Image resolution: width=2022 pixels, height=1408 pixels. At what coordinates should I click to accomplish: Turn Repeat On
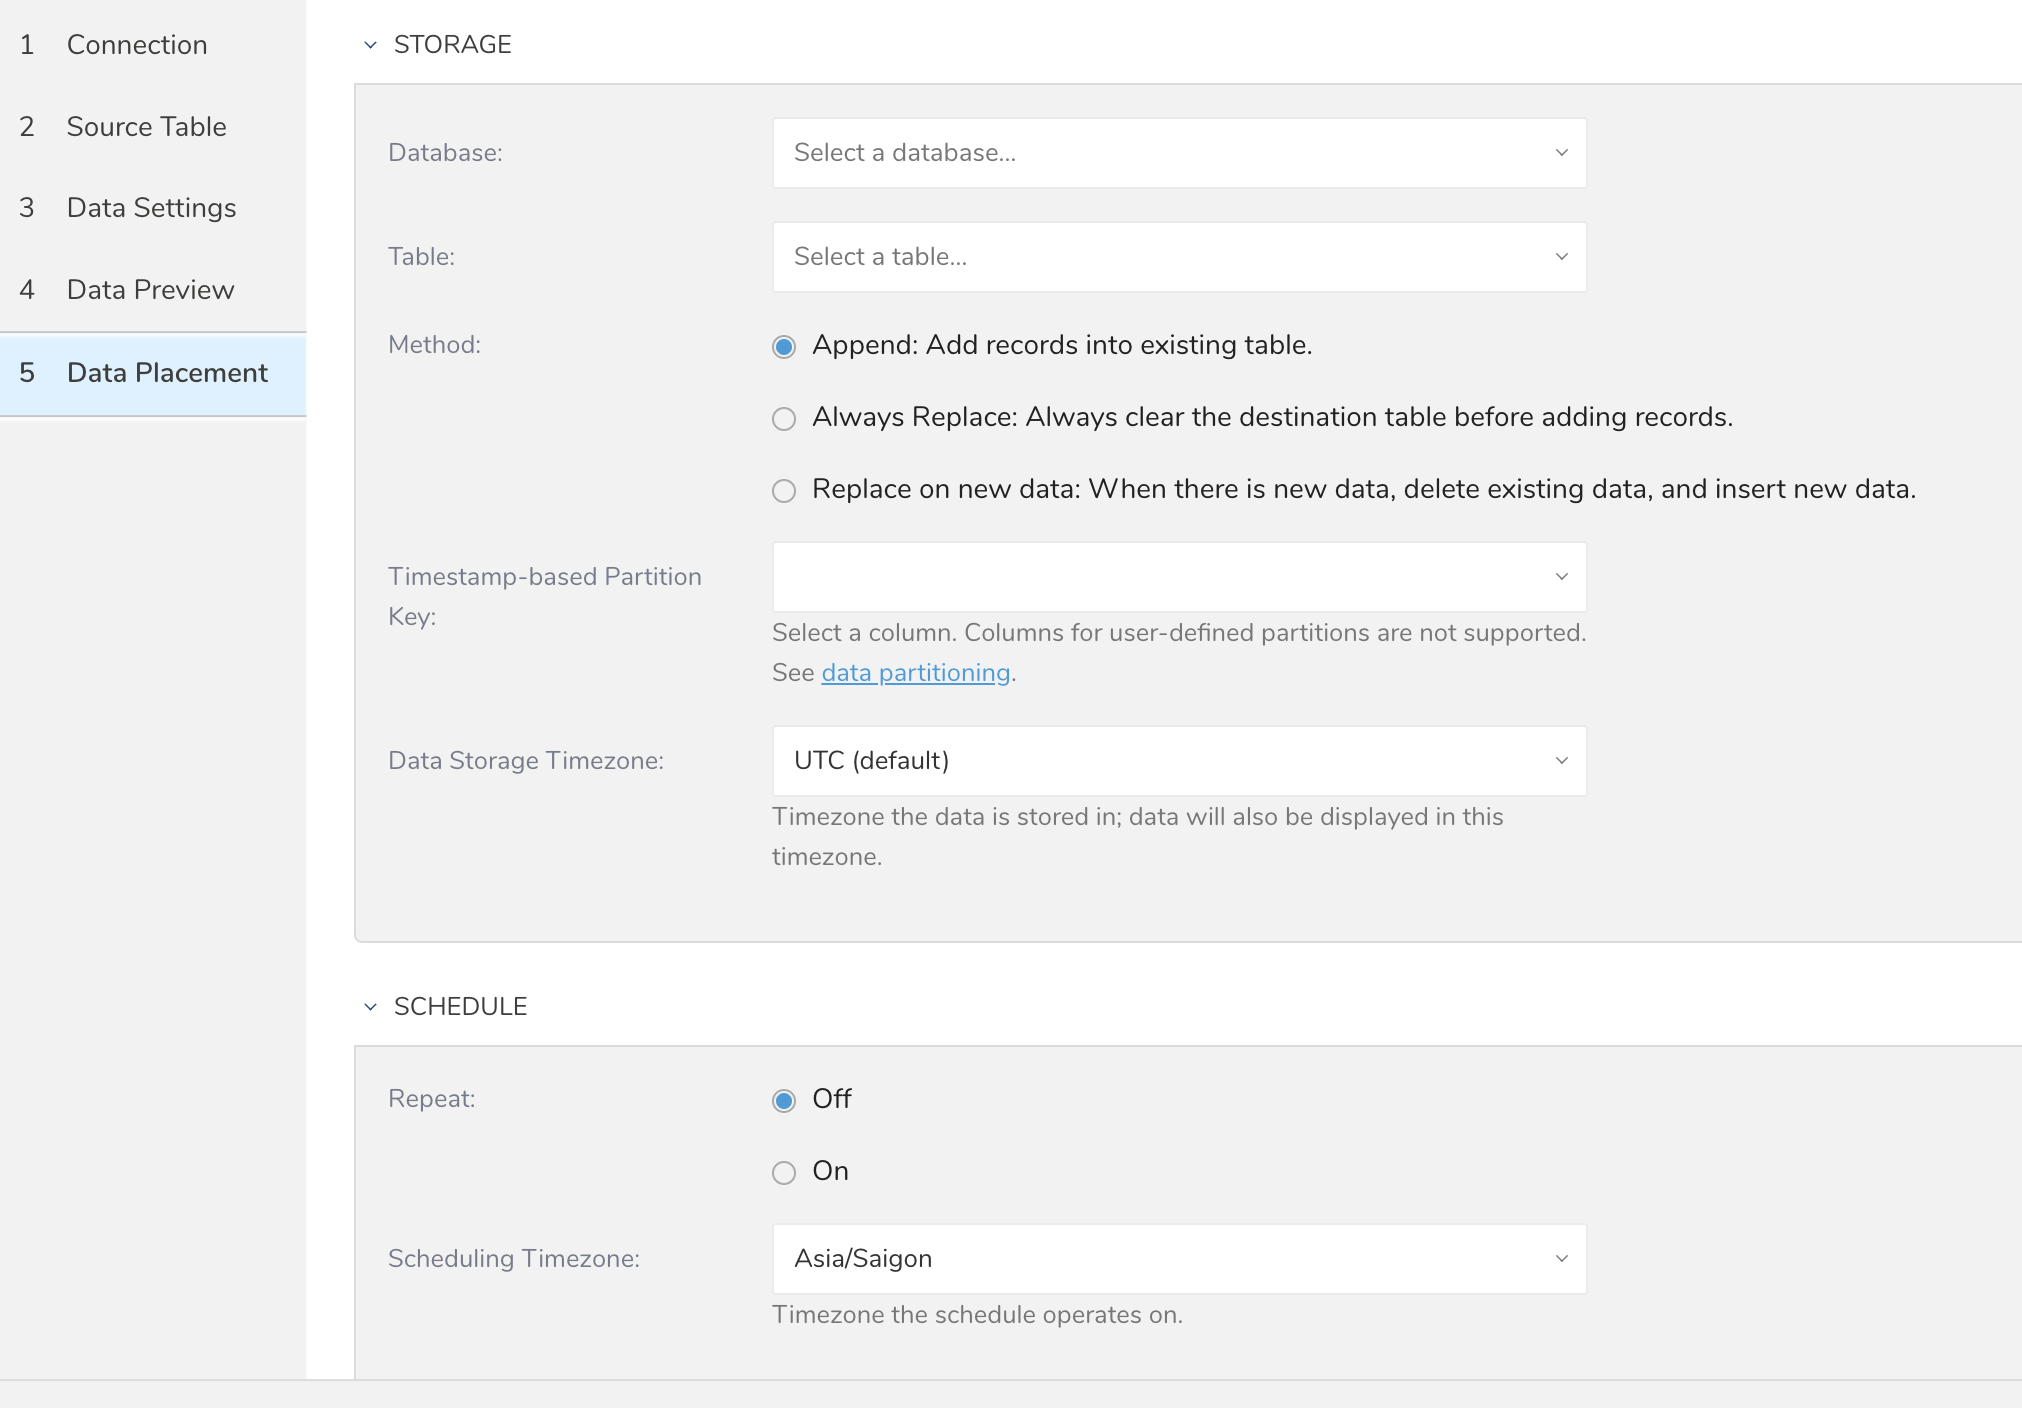click(784, 1173)
